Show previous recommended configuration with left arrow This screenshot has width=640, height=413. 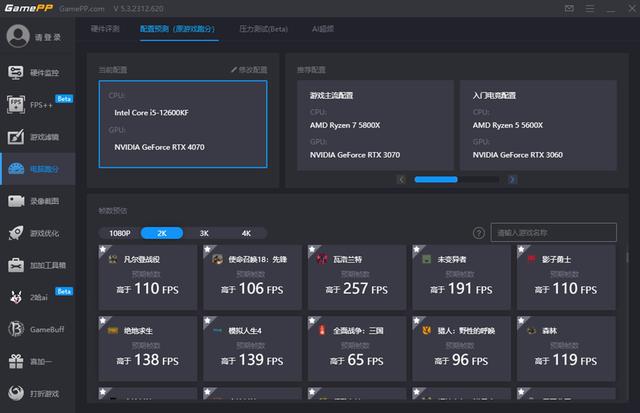(x=401, y=180)
